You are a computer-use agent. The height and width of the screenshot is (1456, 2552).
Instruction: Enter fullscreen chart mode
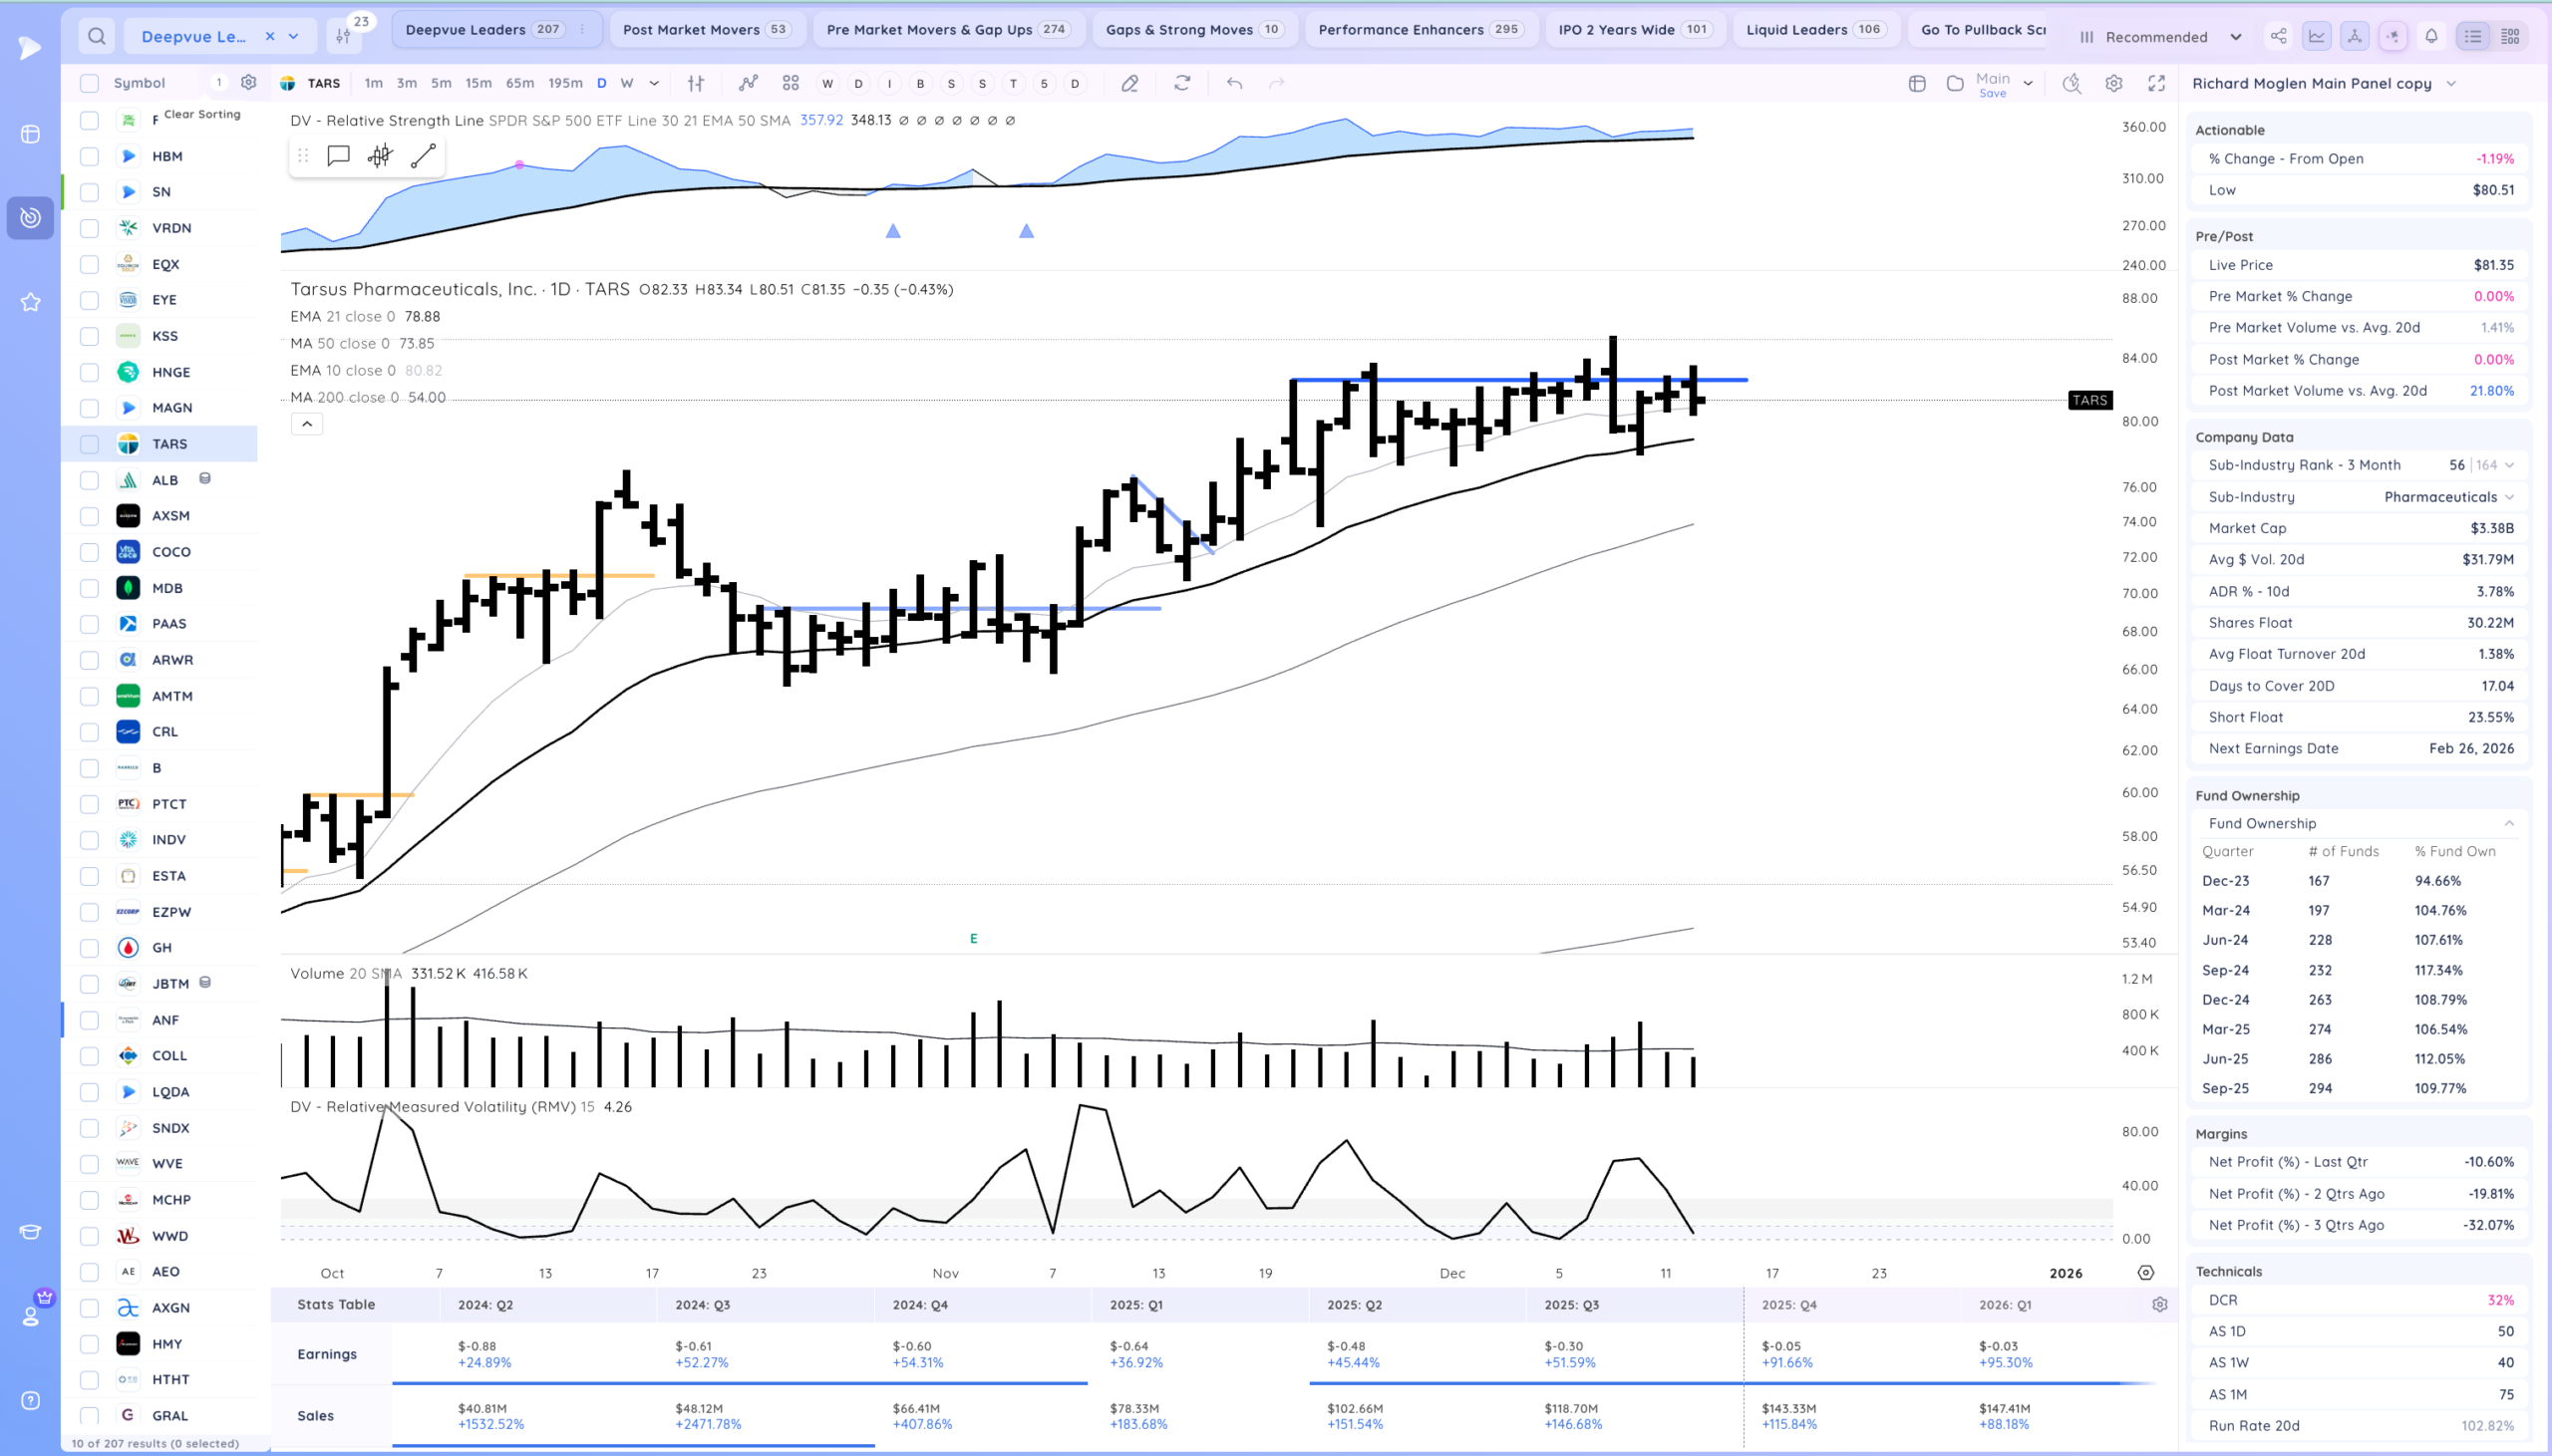[2157, 83]
